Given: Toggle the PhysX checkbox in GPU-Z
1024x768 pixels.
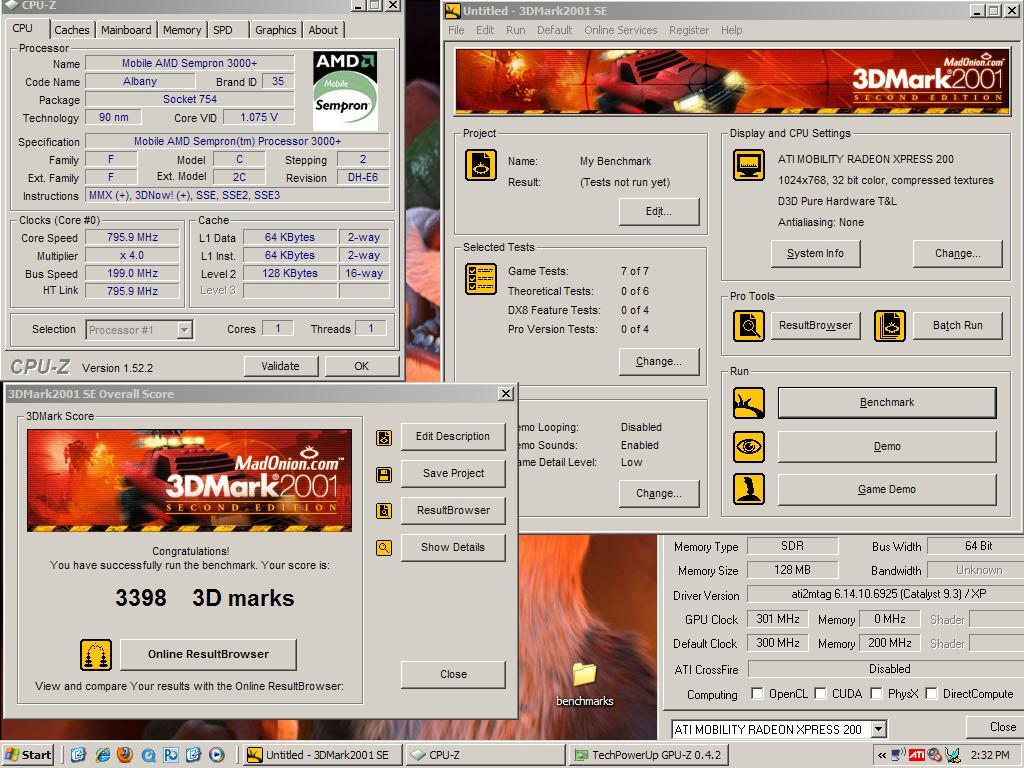Looking at the screenshot, I should coord(876,694).
